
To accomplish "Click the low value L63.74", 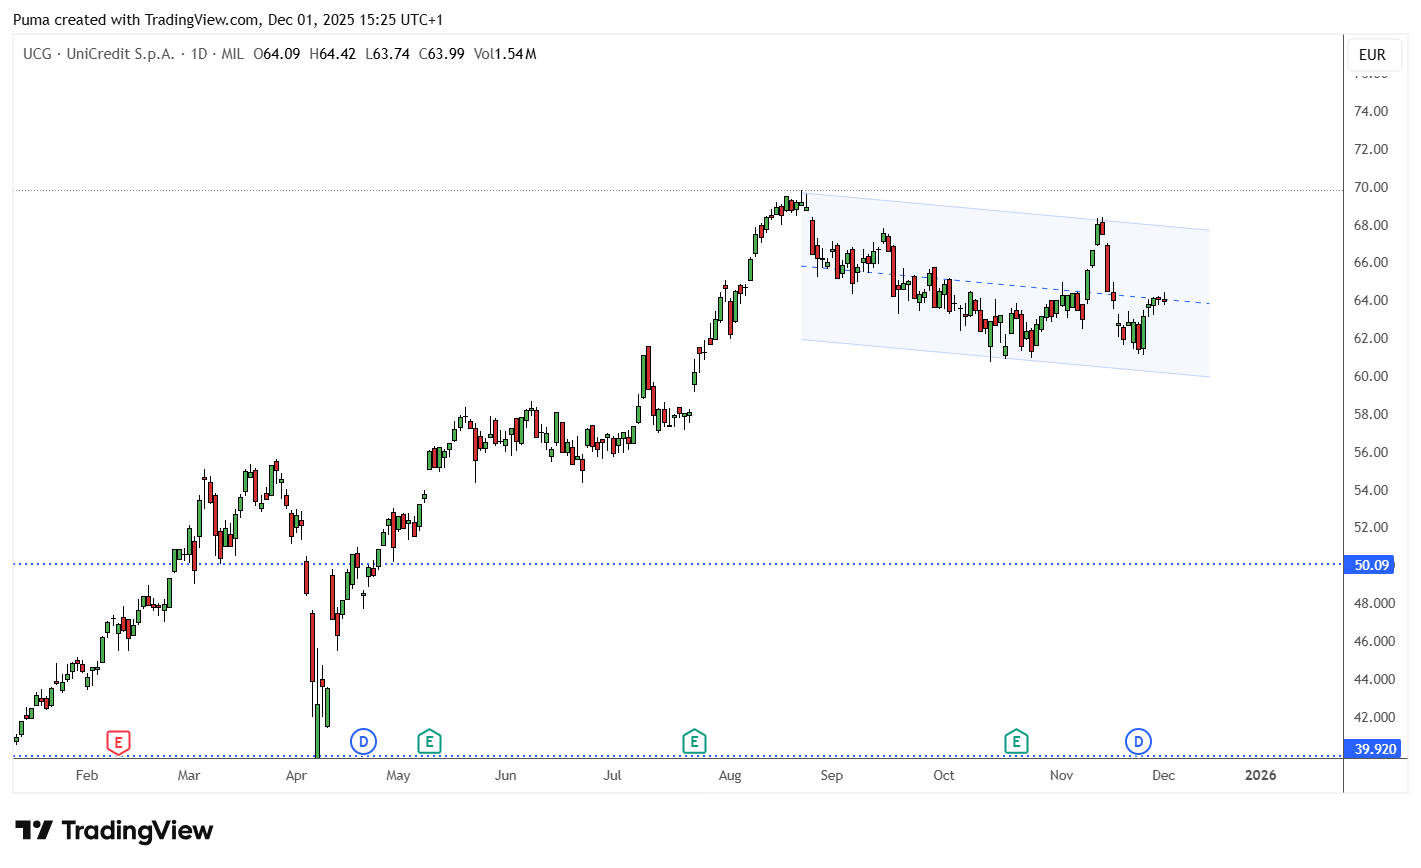I will tap(387, 54).
